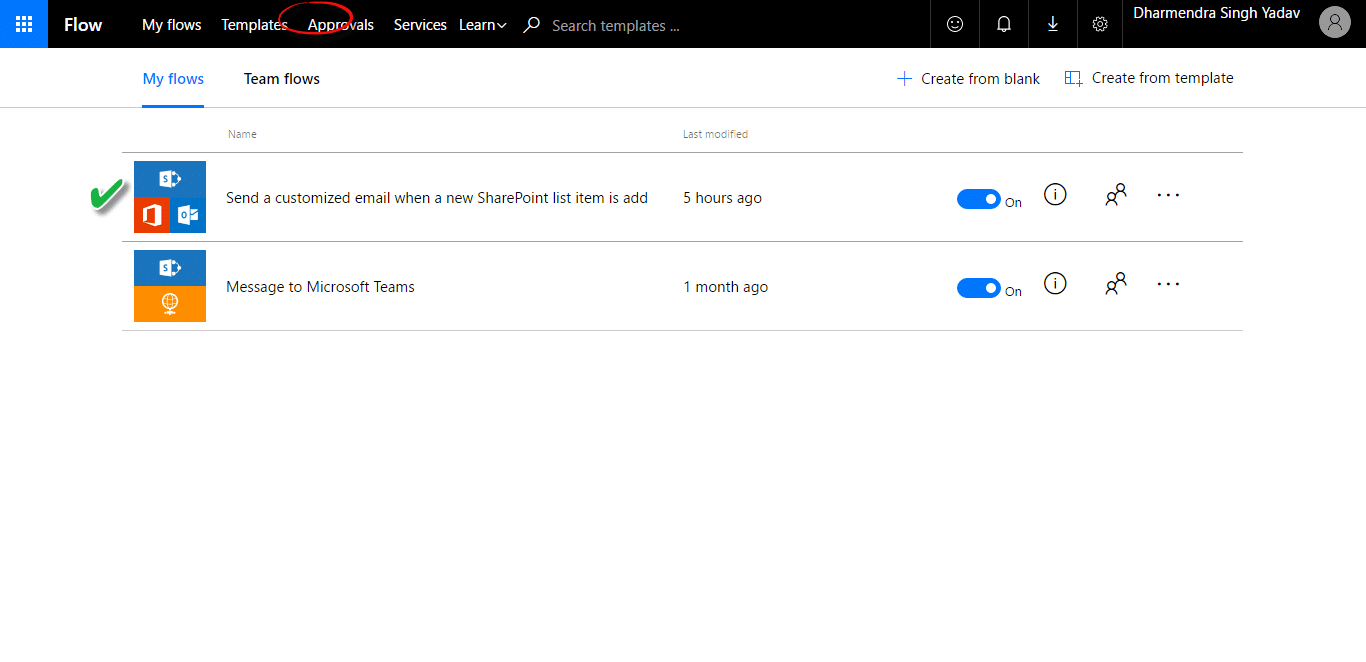Disable the Message to Microsoft Teams toggle
The image size is (1366, 662).
[x=978, y=288]
